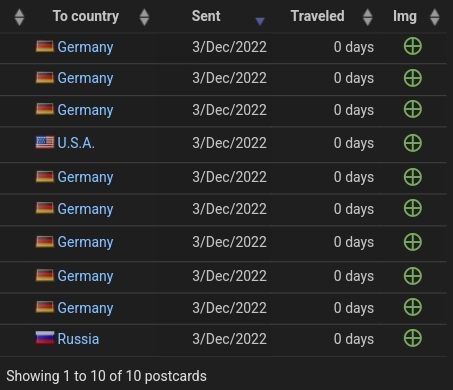
Task: Open image icon for first Germany row
Action: click(413, 46)
